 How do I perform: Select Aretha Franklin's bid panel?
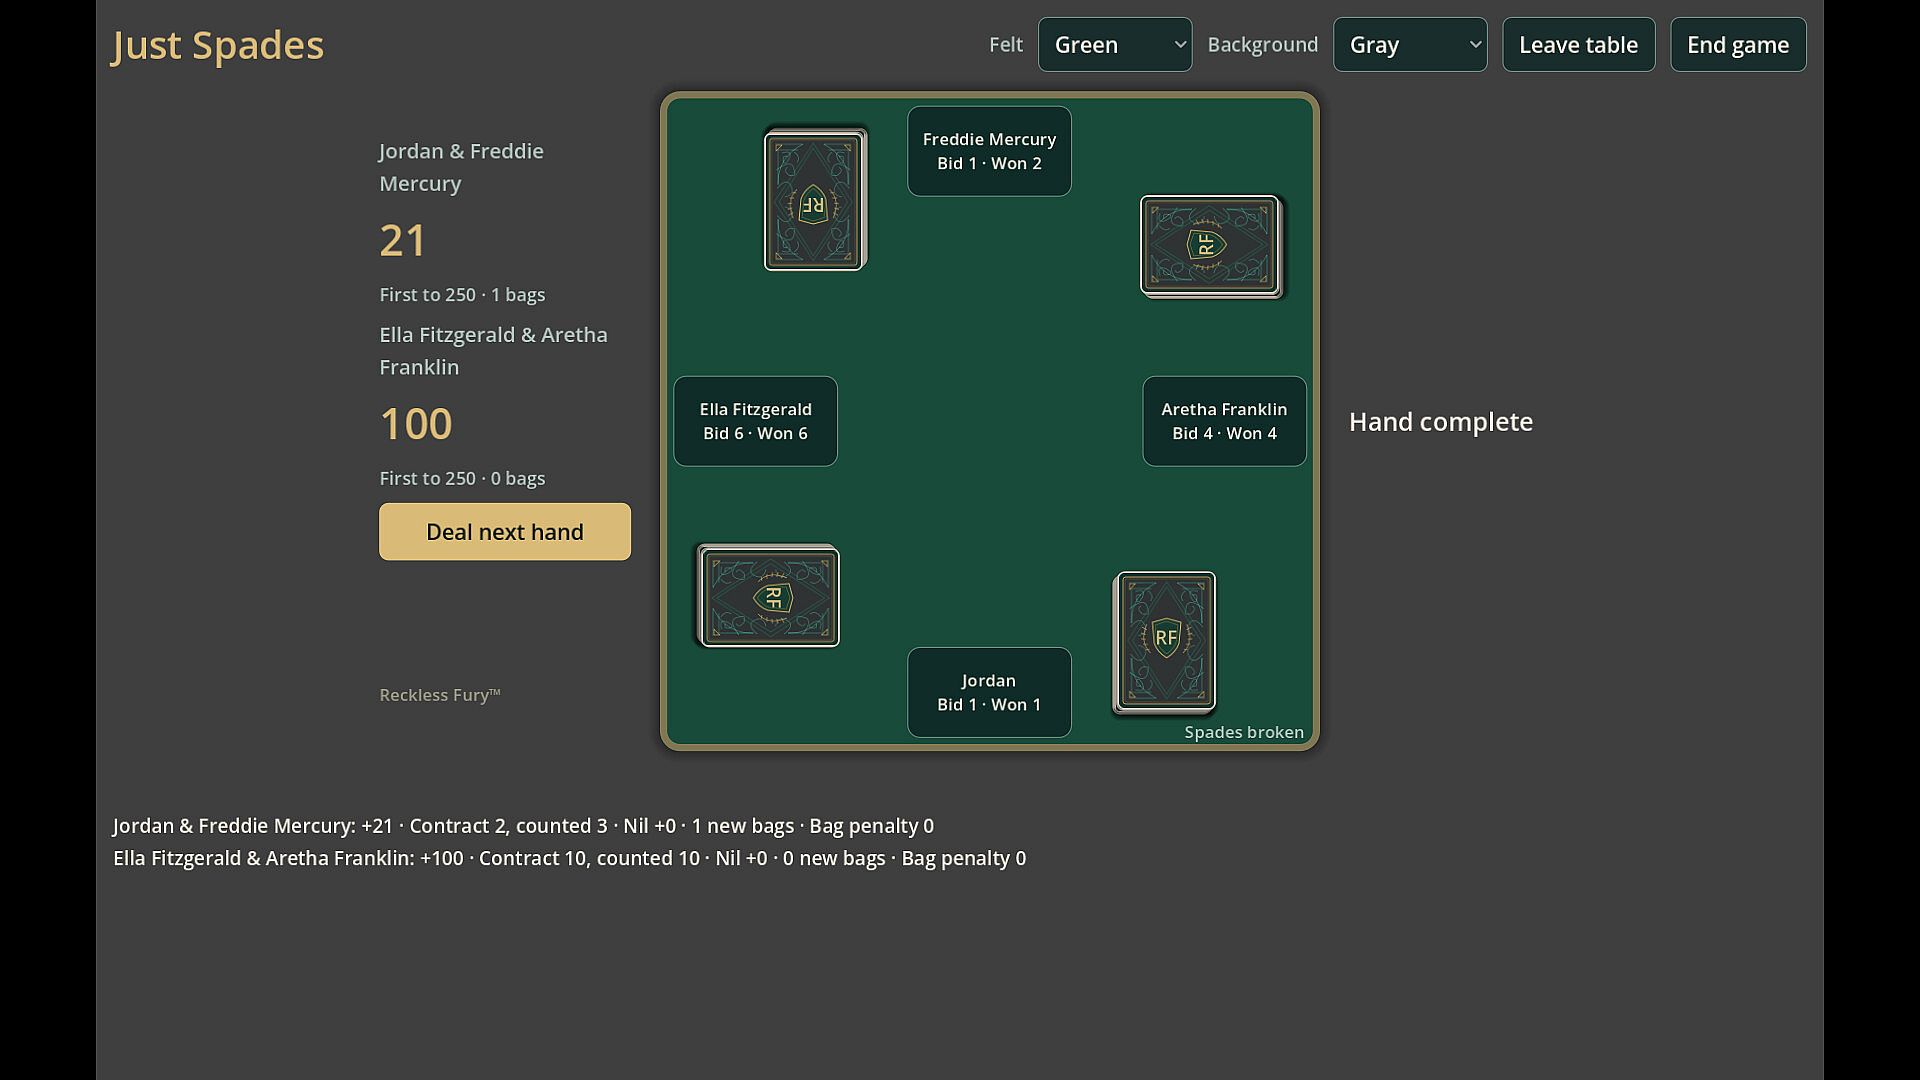[x=1224, y=421]
